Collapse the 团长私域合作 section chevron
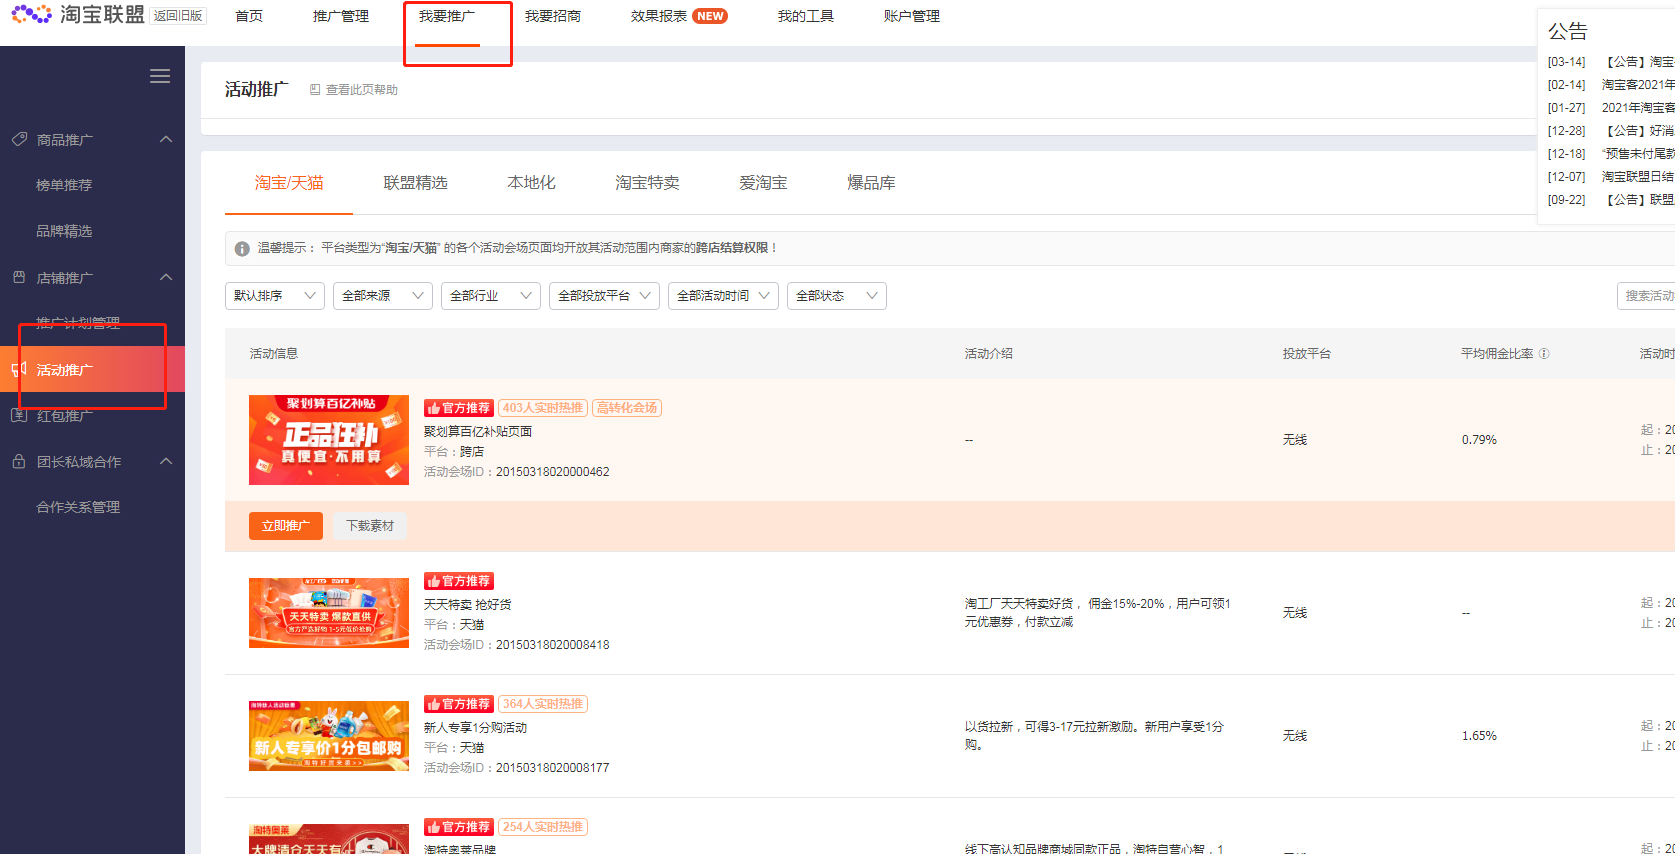 tap(166, 461)
